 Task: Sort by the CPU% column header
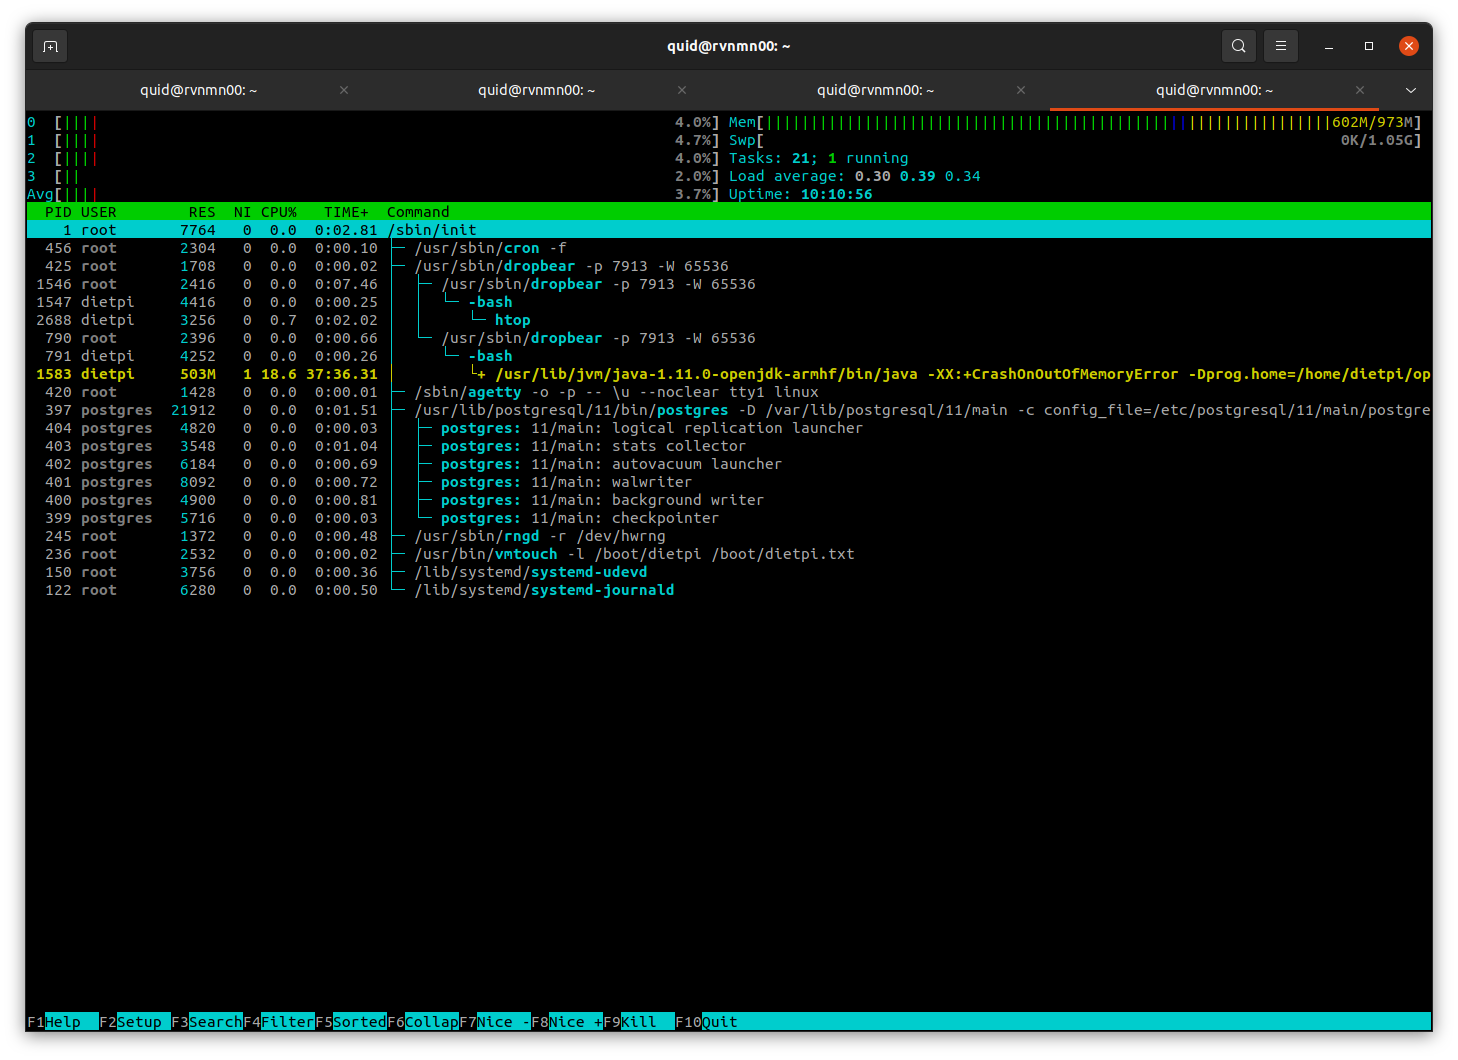(x=279, y=212)
